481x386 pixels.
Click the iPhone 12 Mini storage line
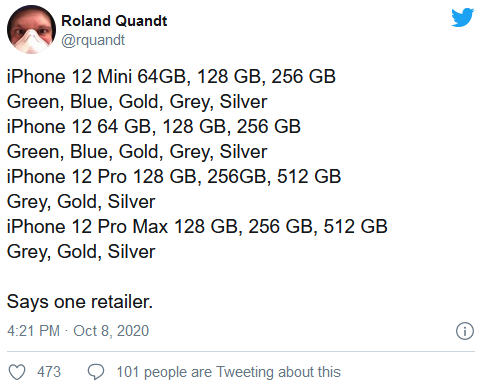coord(171,77)
